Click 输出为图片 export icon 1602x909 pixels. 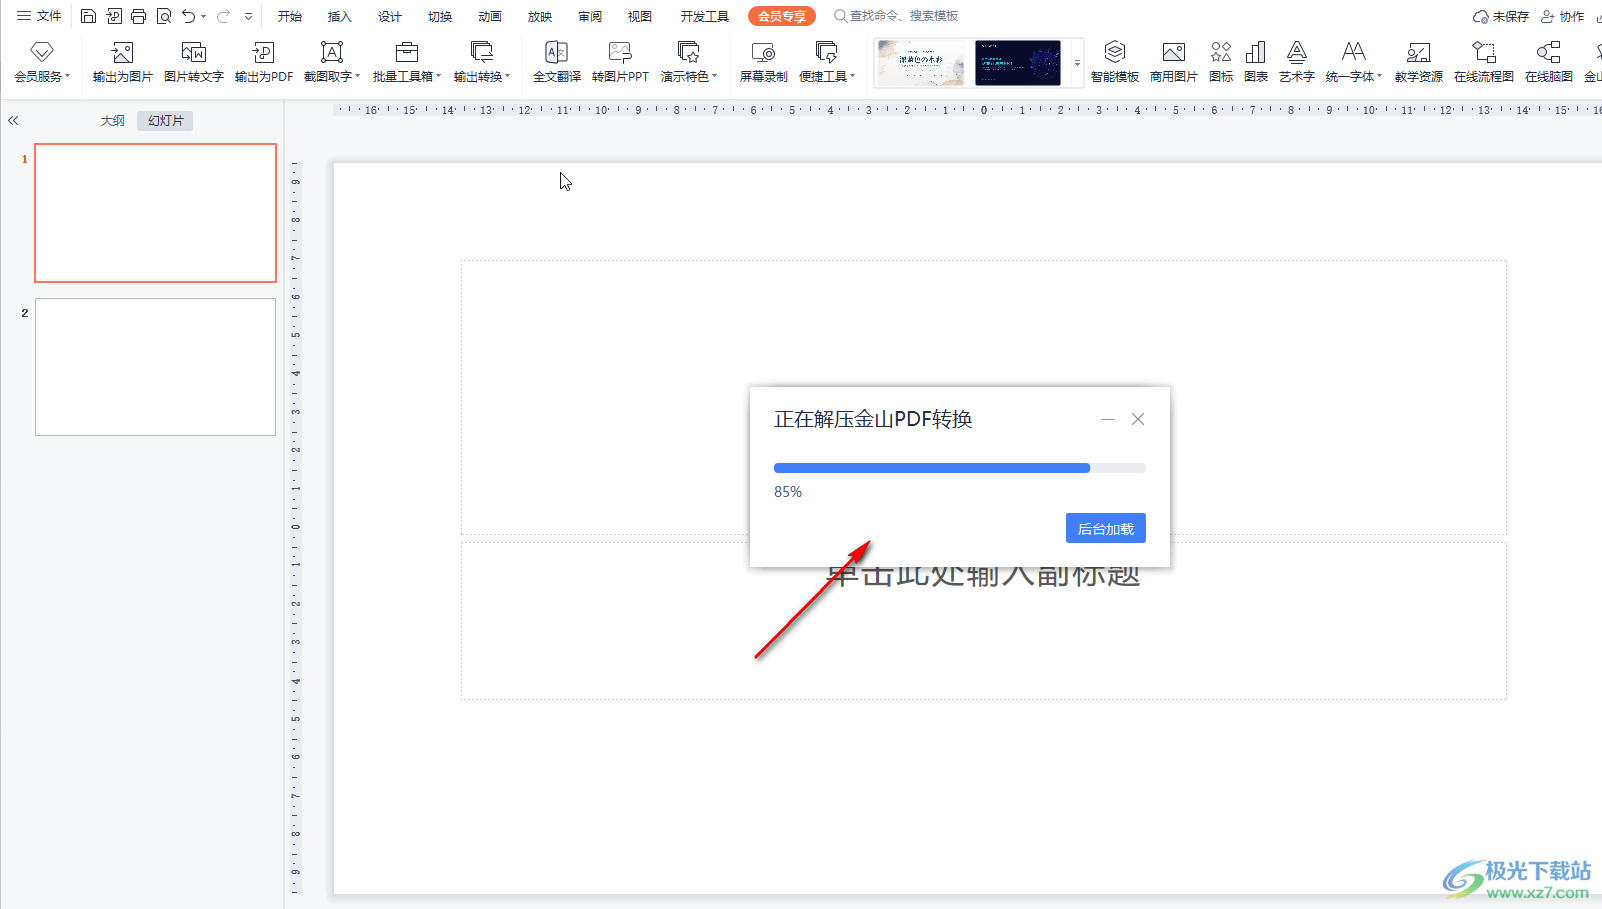(122, 62)
